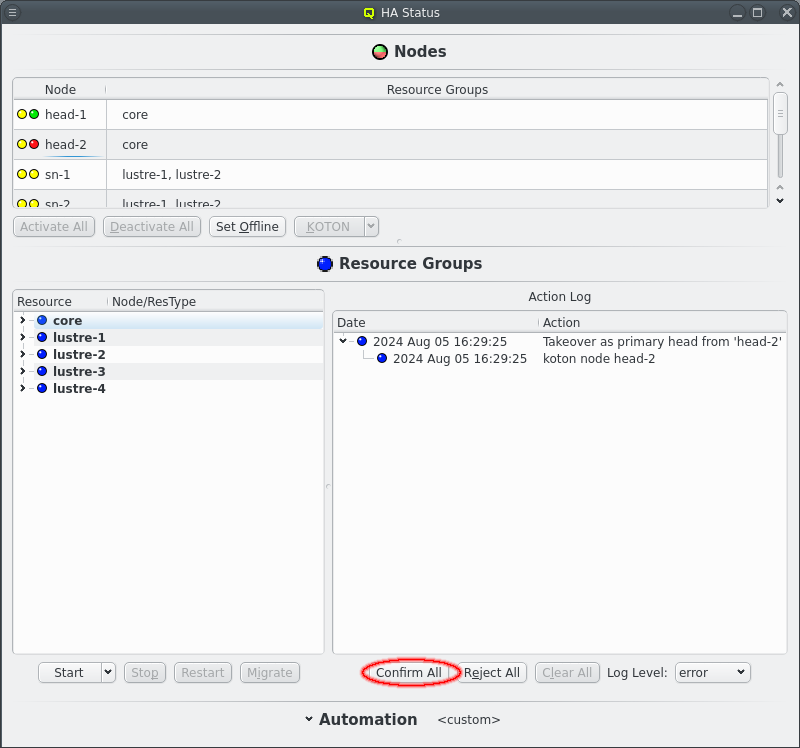Image resolution: width=800 pixels, height=748 pixels.
Task: Click the first yellow dot of sn-1
Action: pyautogui.click(x=22, y=174)
